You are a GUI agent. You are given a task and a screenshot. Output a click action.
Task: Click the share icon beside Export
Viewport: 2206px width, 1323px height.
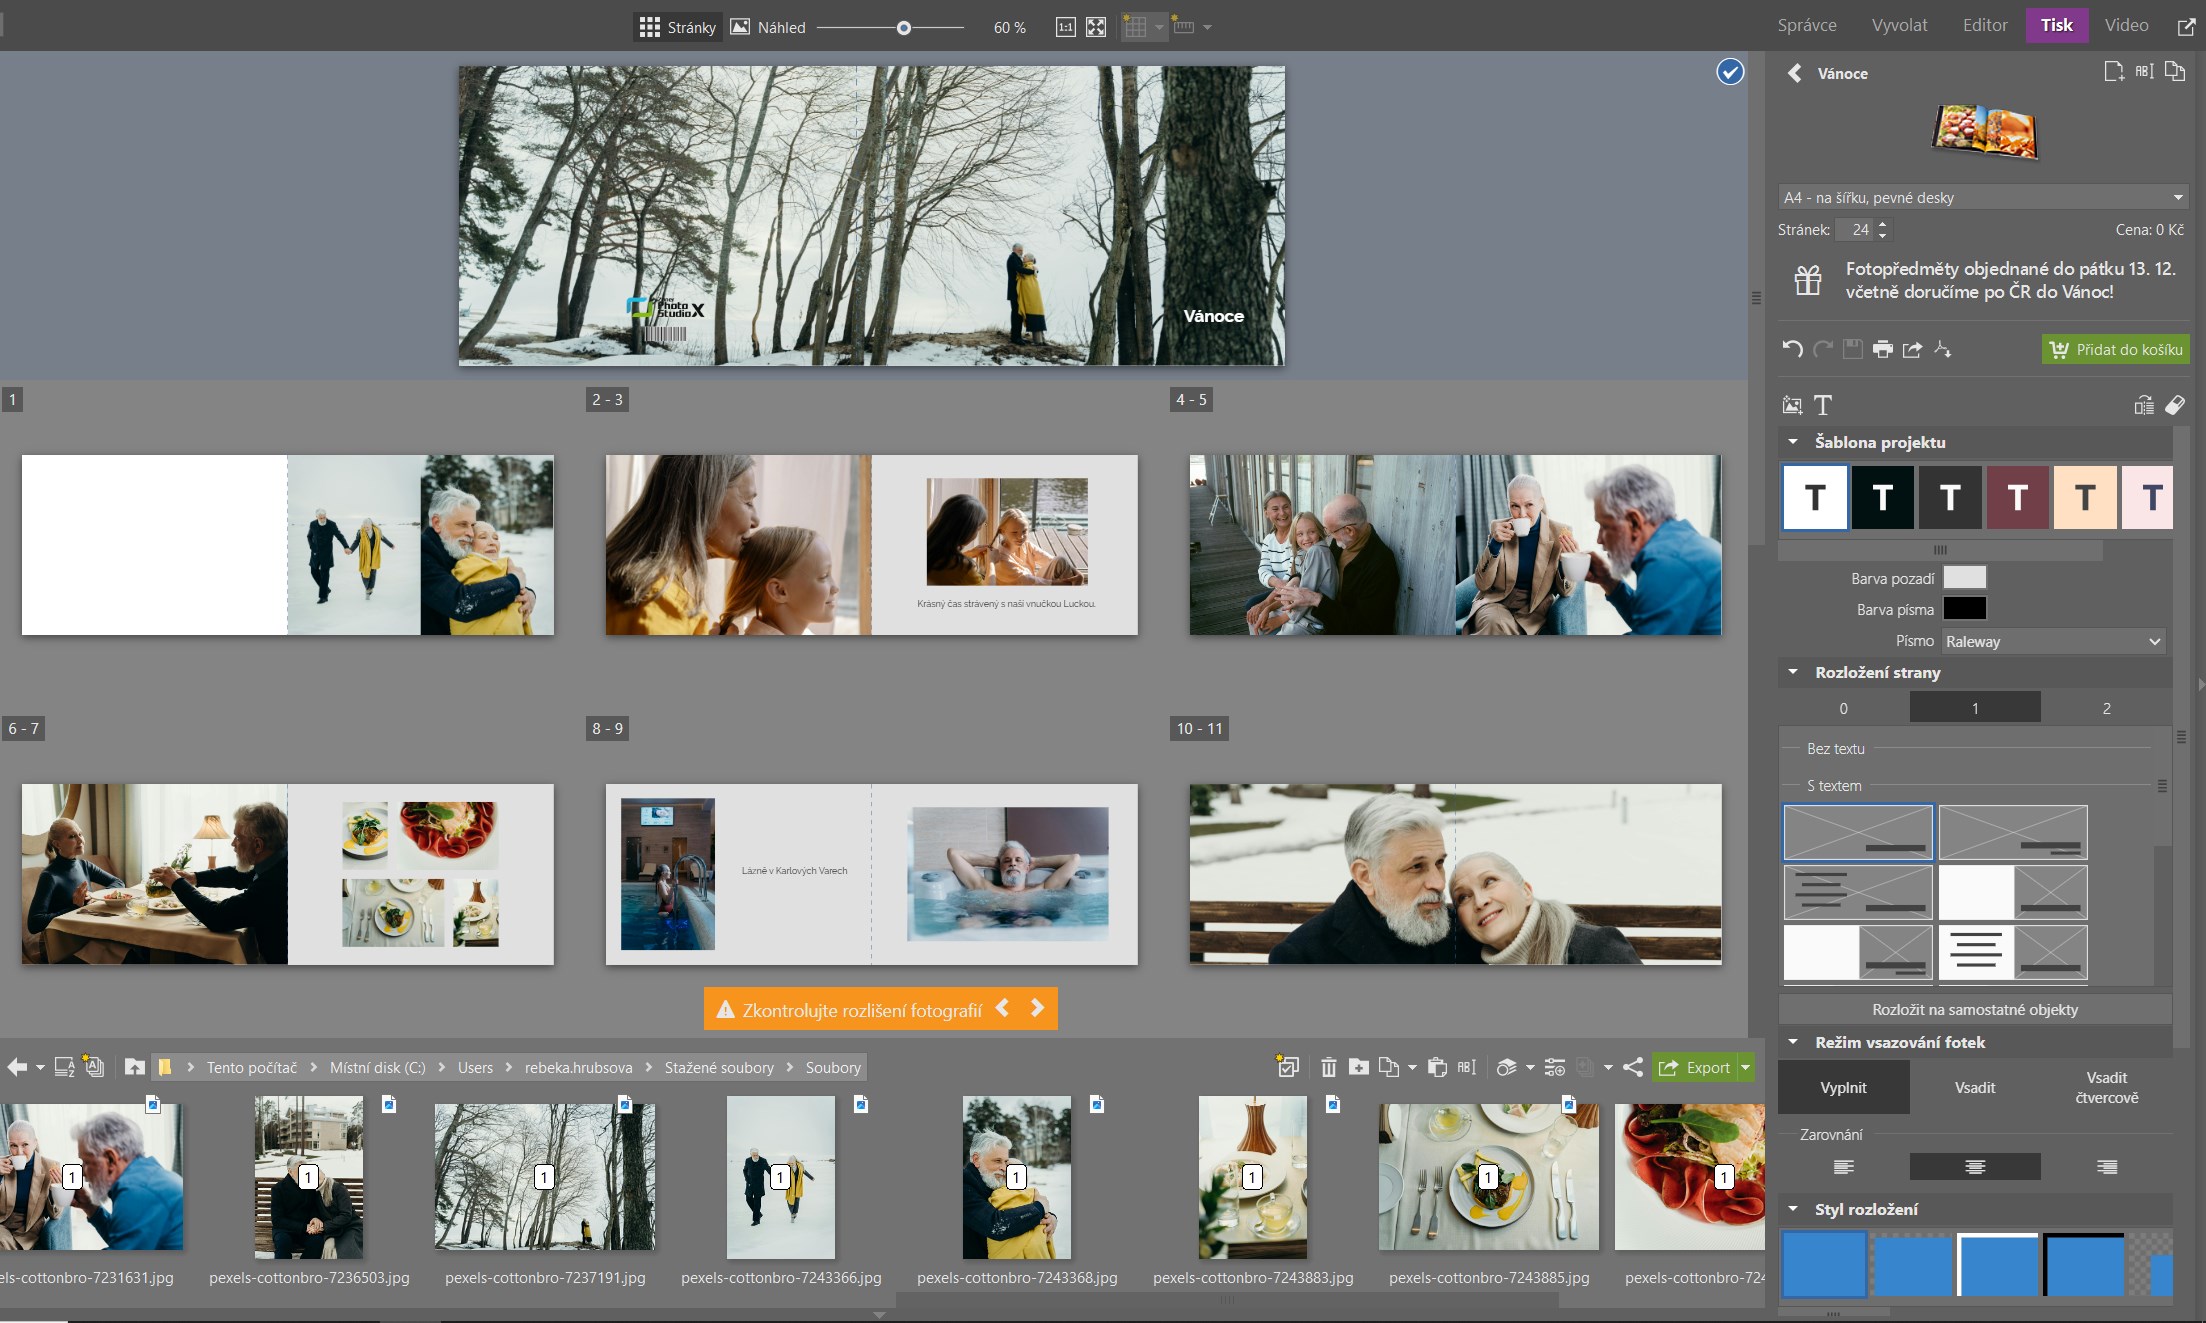click(1632, 1067)
